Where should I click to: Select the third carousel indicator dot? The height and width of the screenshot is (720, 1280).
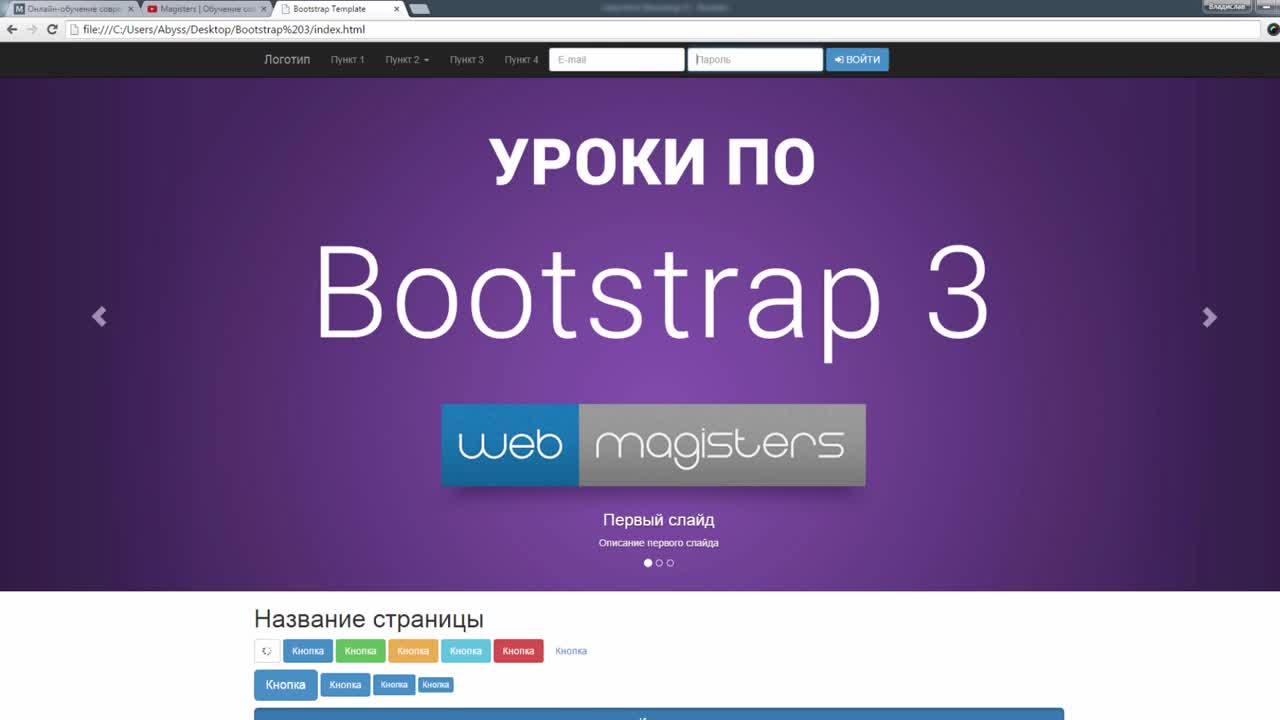pyautogui.click(x=670, y=563)
